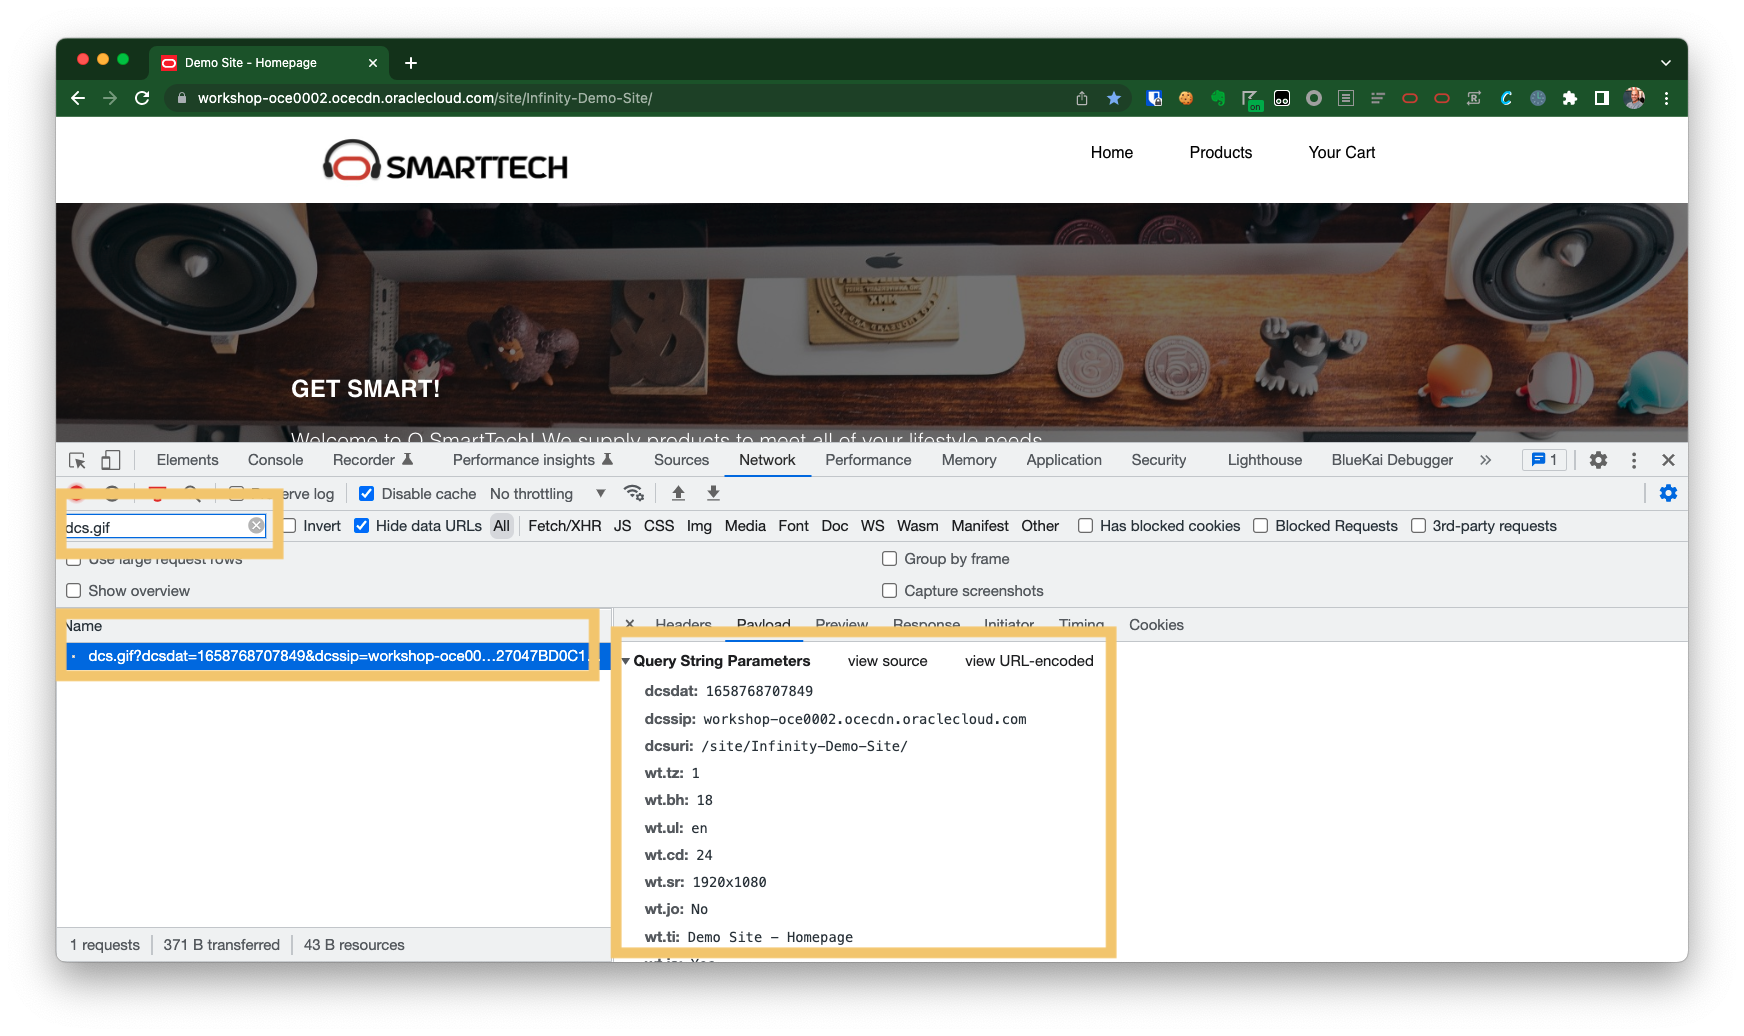Check Has blocked cookies
1744x1036 pixels.
[x=1085, y=526]
